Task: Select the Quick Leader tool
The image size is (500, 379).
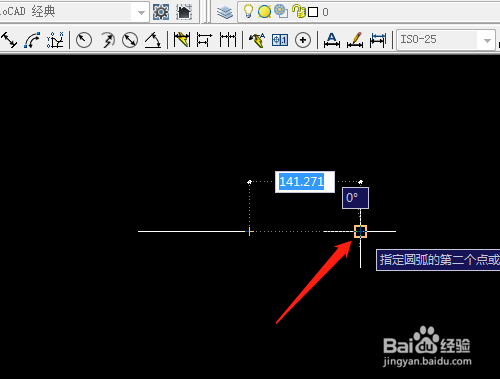Action: [x=257, y=40]
